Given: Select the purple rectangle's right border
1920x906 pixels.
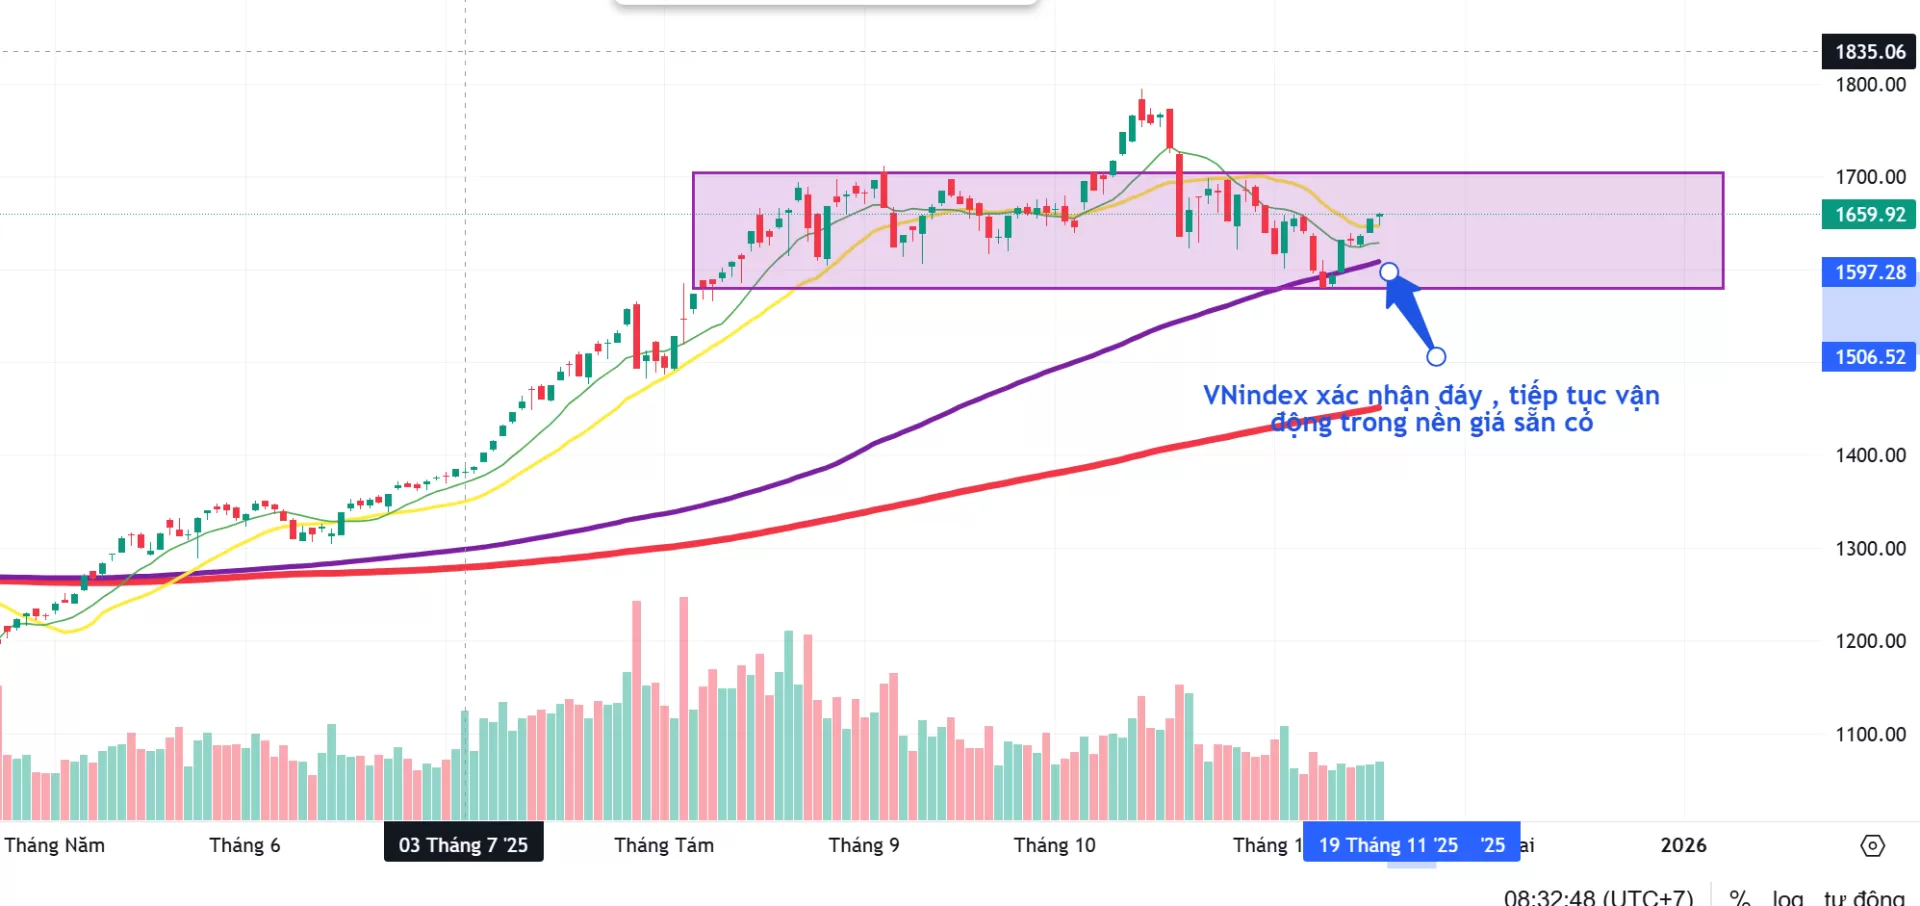Looking at the screenshot, I should [1723, 230].
